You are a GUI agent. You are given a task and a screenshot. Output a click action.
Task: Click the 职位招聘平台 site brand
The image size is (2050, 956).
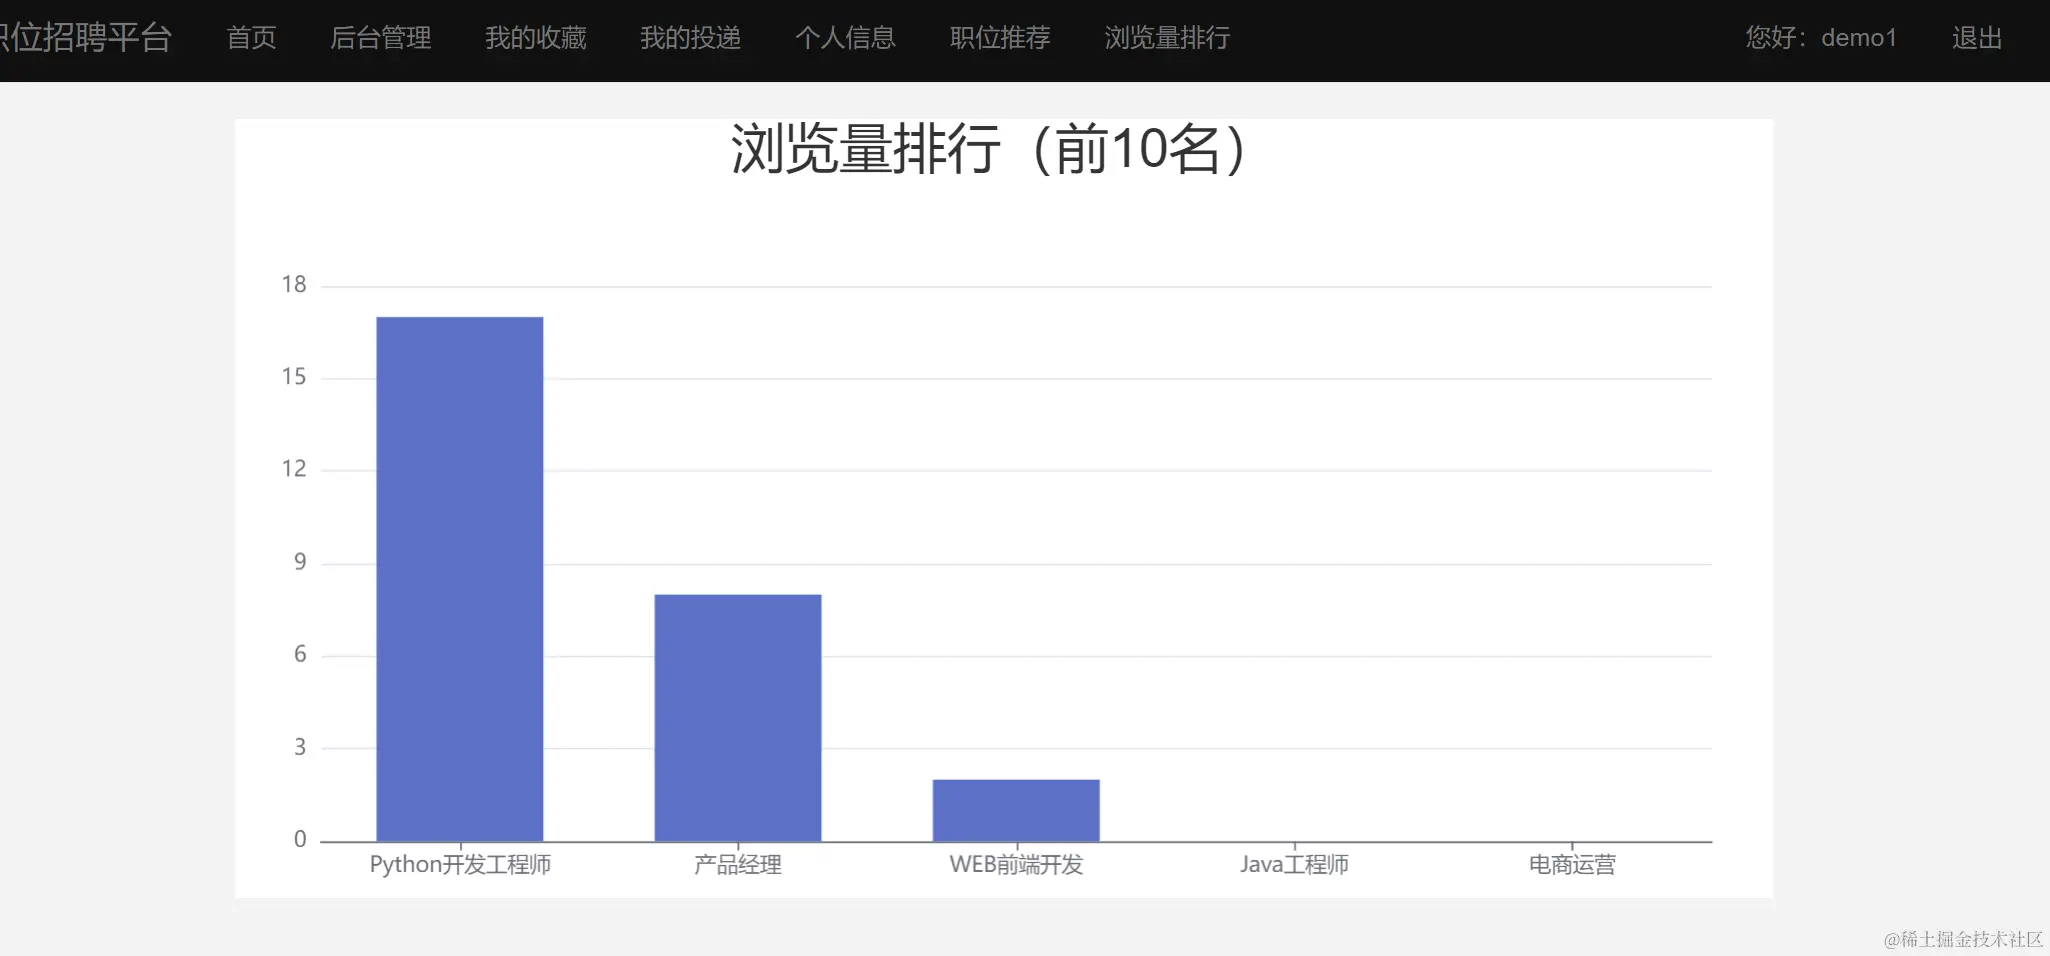click(86, 37)
